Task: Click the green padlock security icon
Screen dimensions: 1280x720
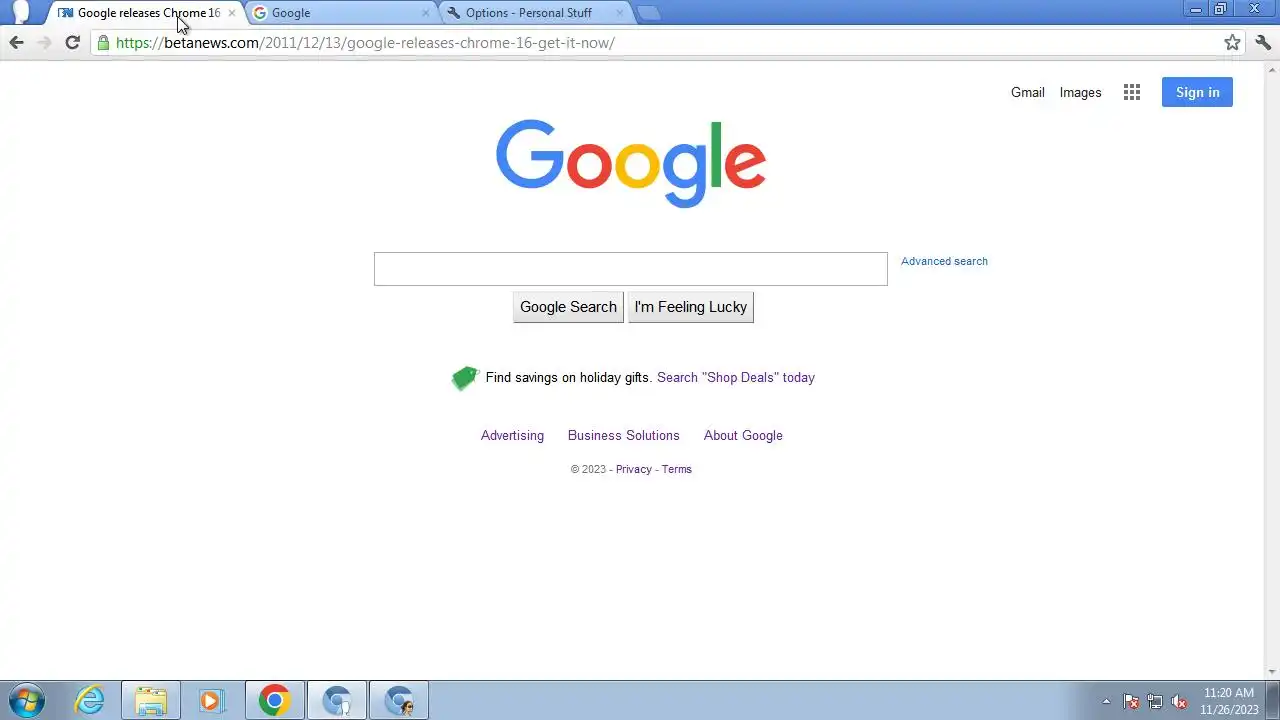Action: coord(103,43)
